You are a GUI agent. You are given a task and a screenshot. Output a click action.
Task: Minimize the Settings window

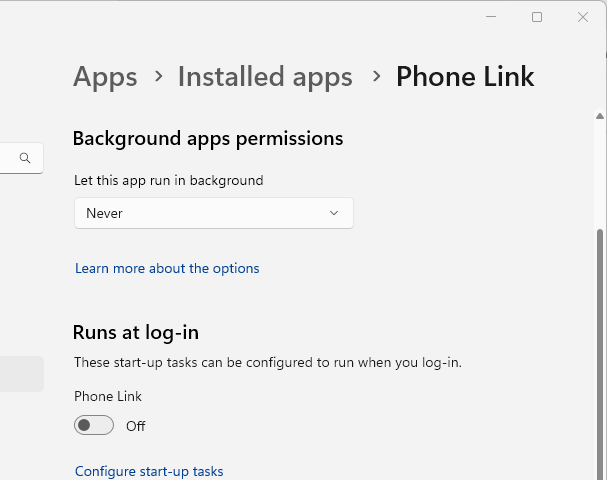point(491,17)
